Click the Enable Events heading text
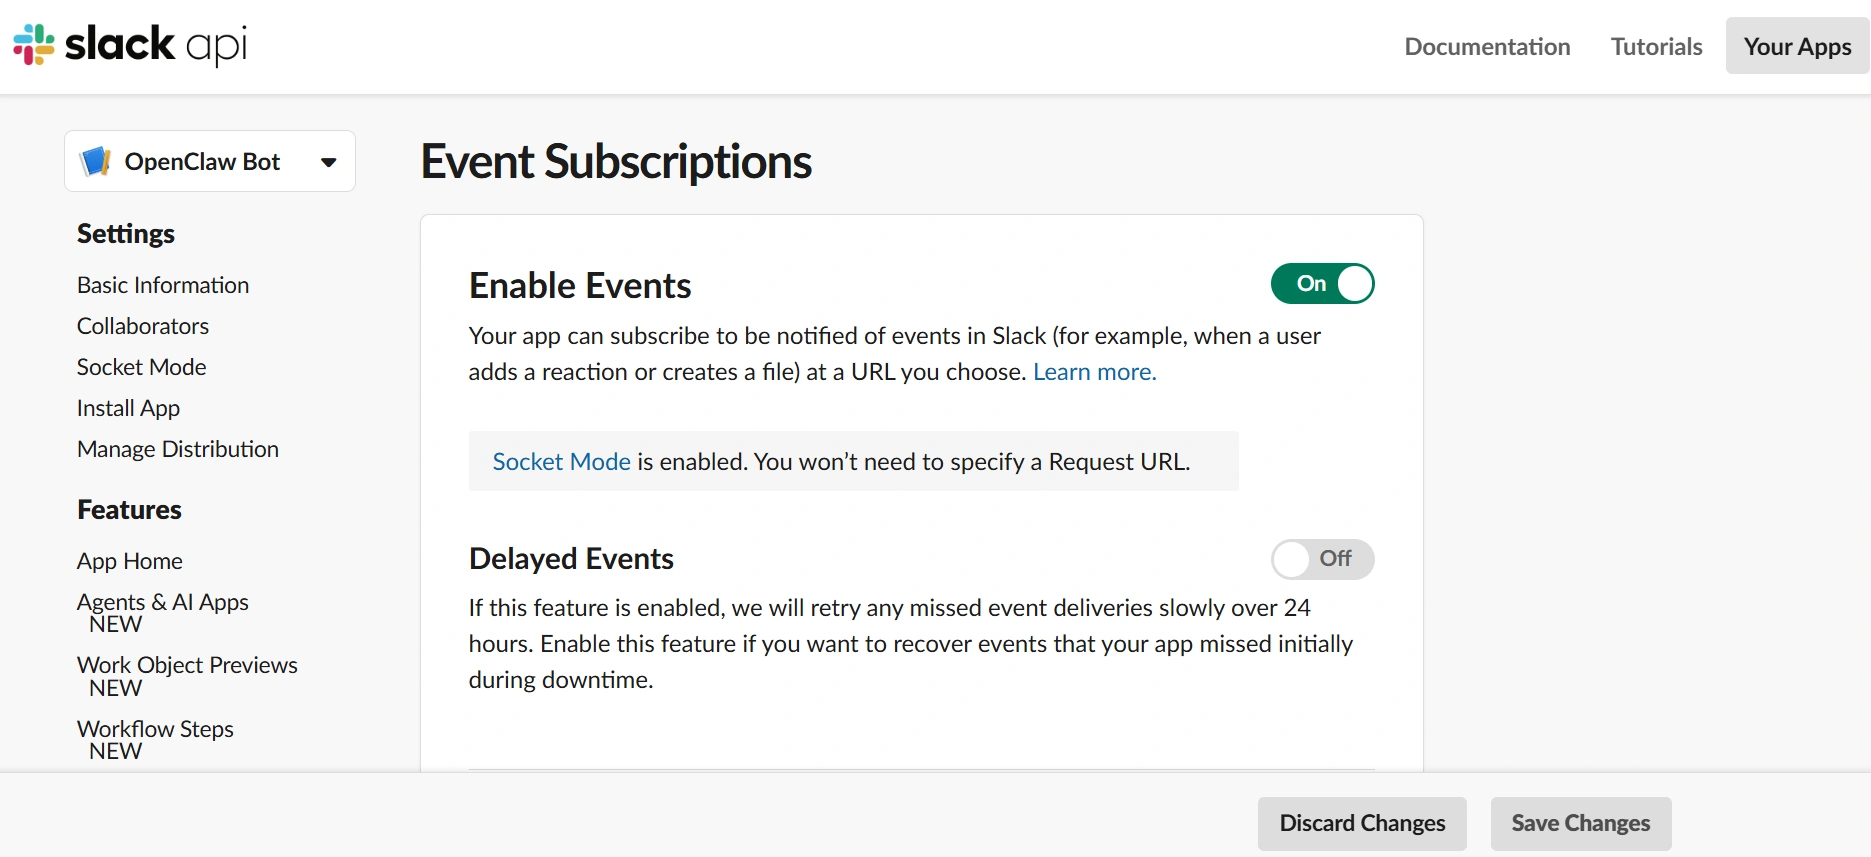 click(580, 286)
